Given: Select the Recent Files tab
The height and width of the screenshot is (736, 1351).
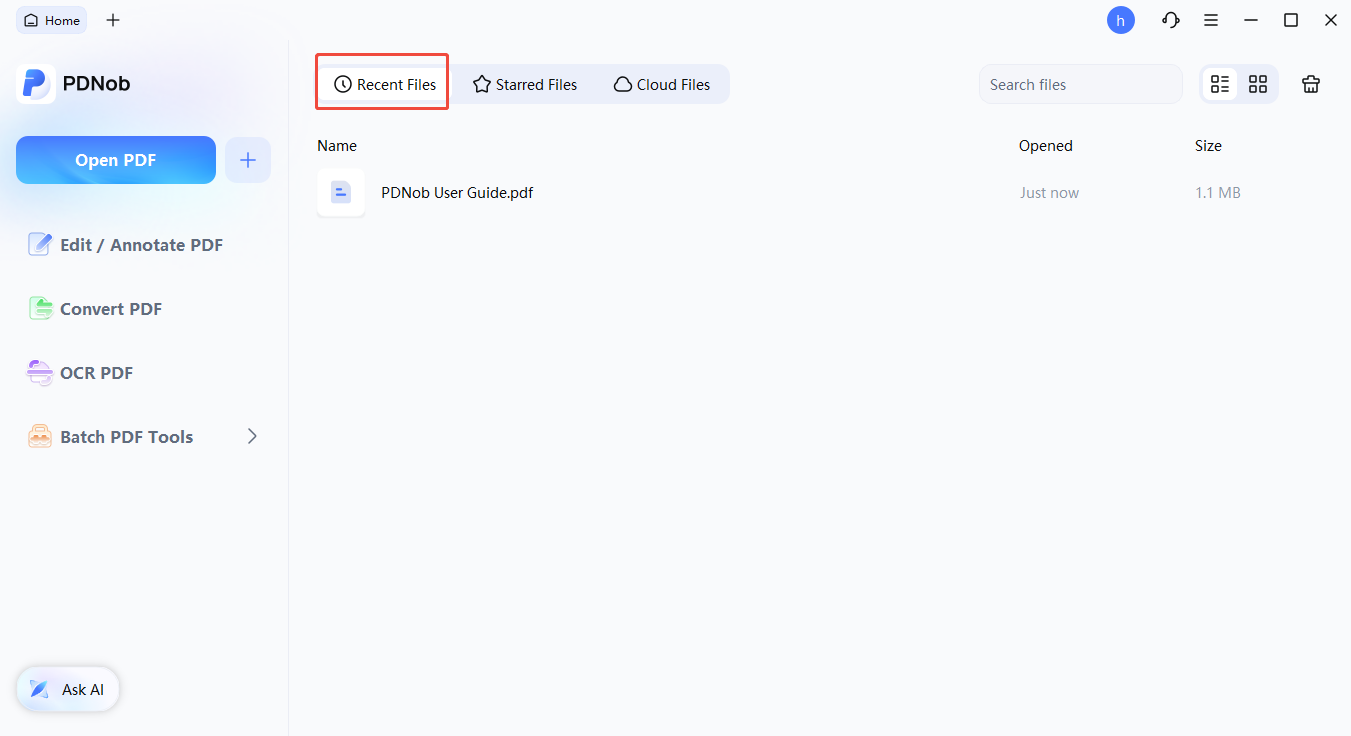Looking at the screenshot, I should click(x=385, y=85).
